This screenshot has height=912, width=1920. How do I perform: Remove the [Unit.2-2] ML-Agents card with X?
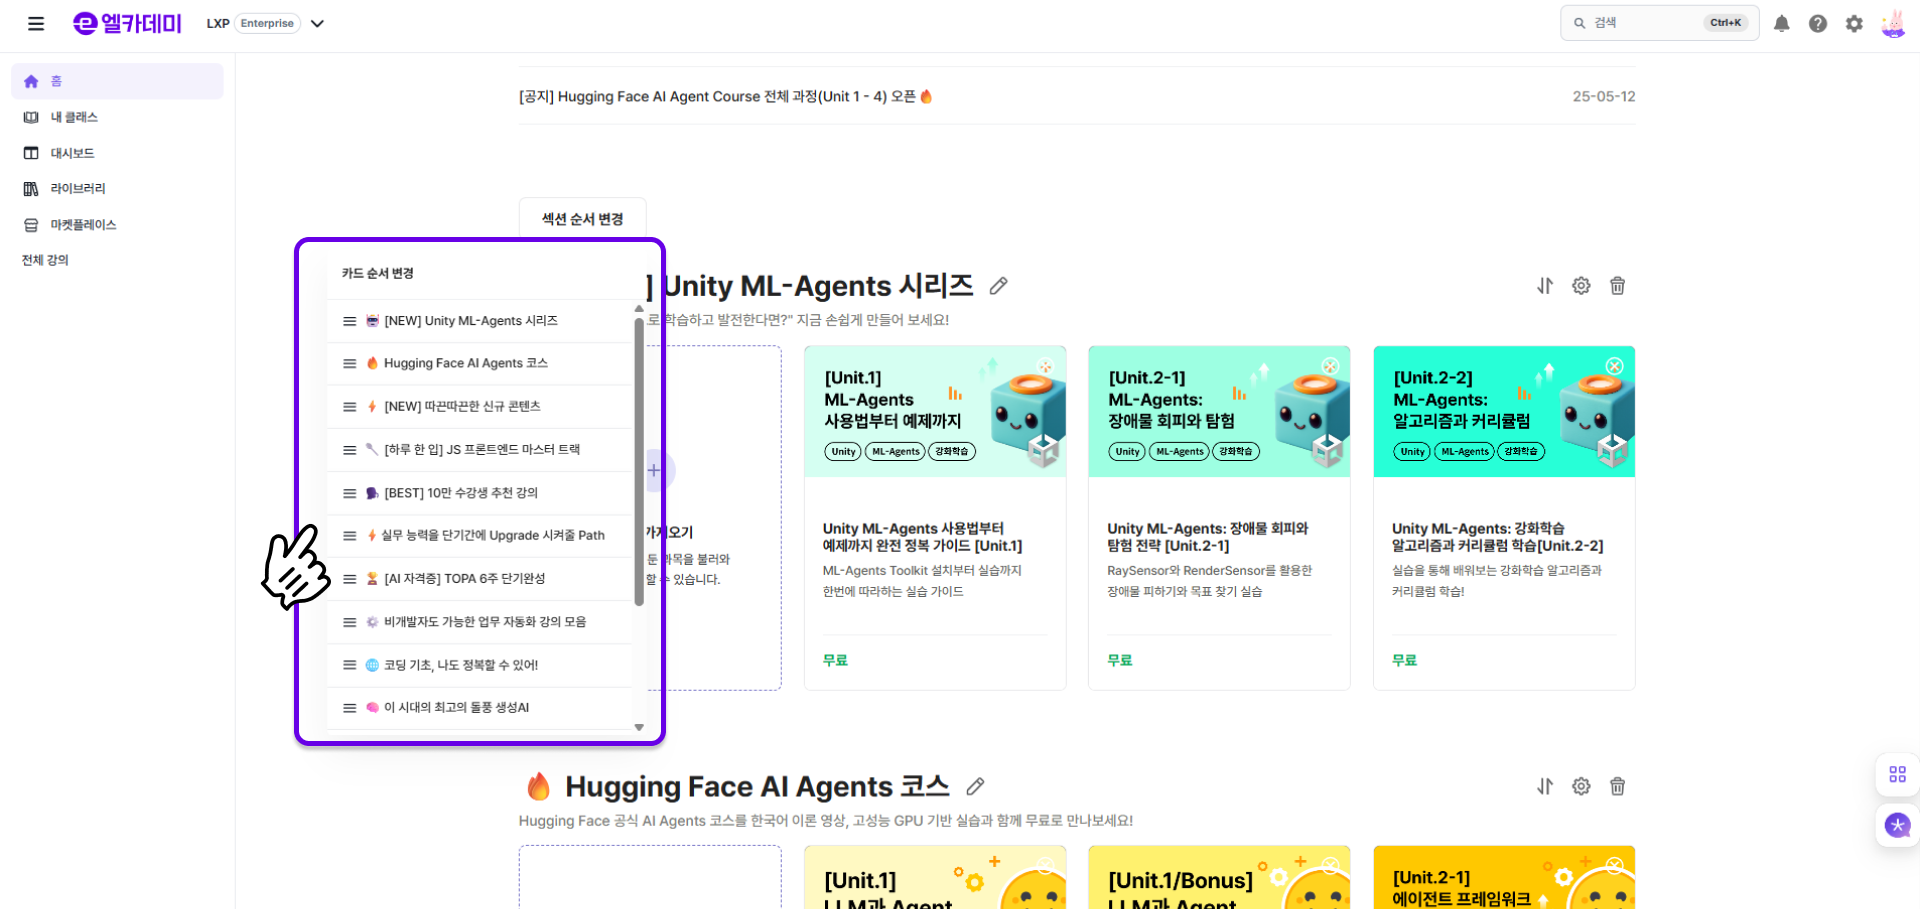click(1614, 367)
